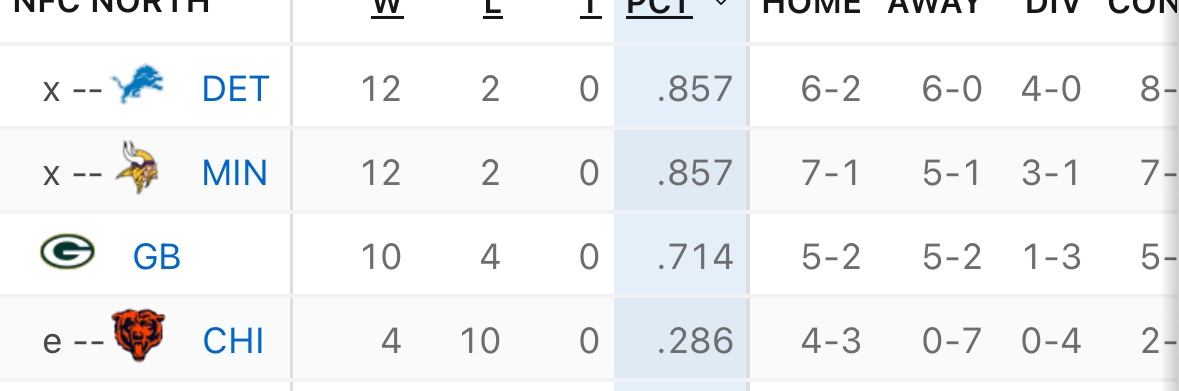Open the DET team link
1179x391 pixels.
235,89
